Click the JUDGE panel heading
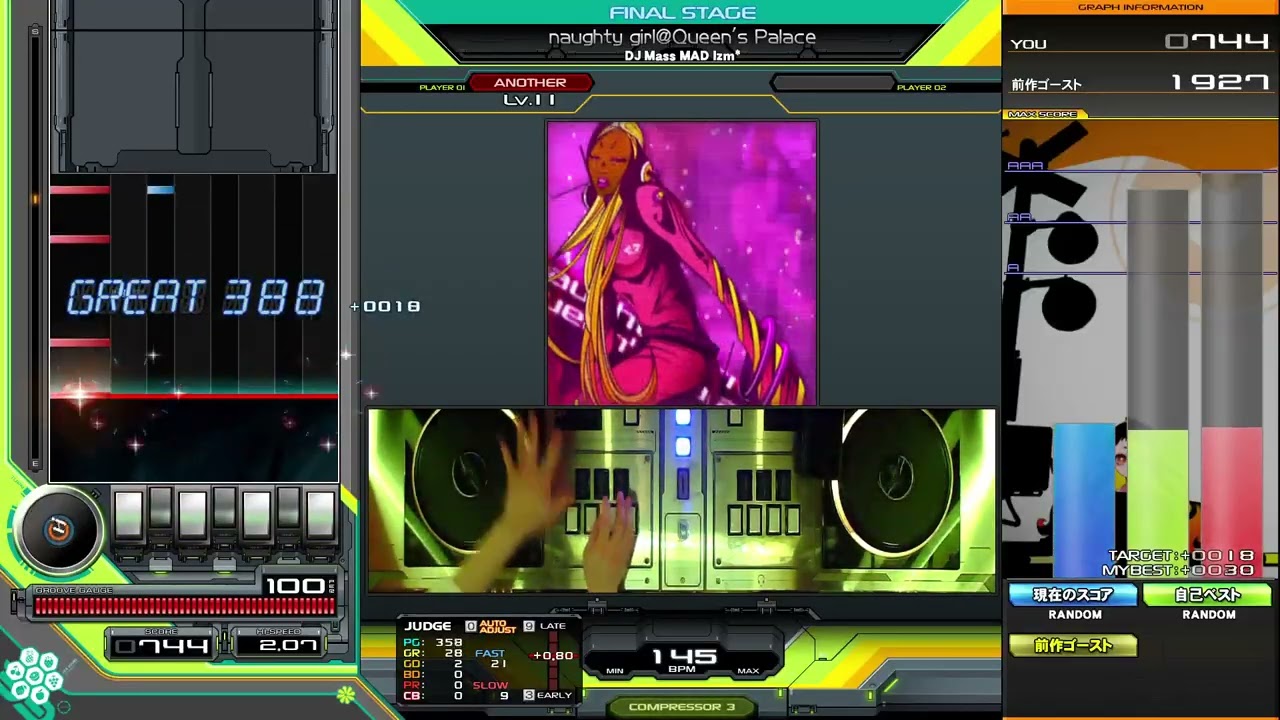Screen dimensions: 1280x720 coord(428,626)
